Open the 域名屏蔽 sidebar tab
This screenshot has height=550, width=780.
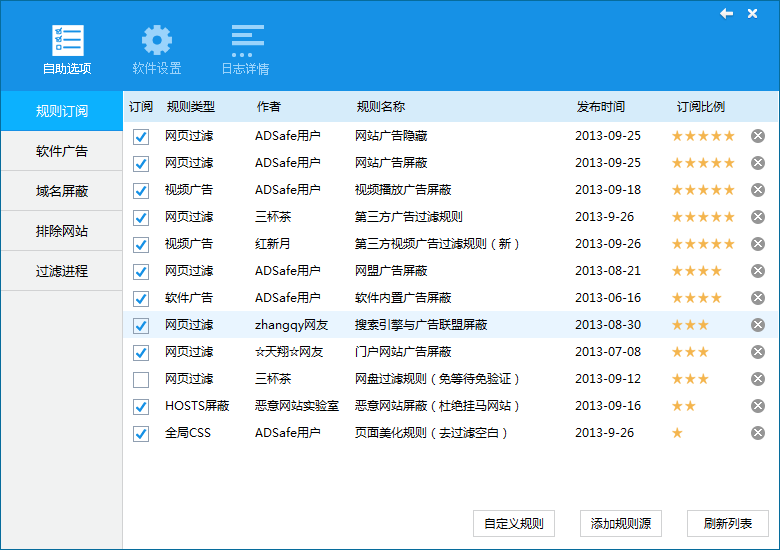(62, 191)
